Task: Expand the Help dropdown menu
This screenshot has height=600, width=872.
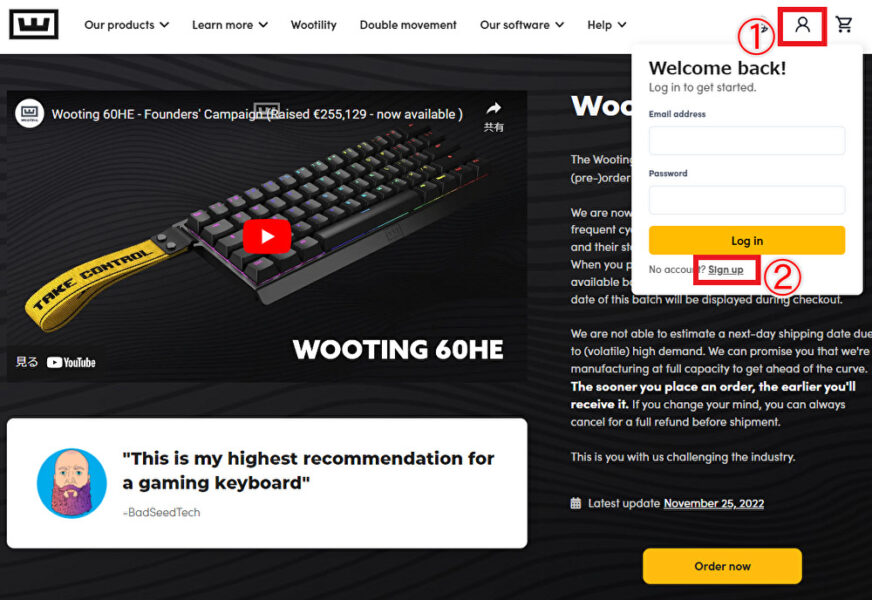Action: pos(607,25)
